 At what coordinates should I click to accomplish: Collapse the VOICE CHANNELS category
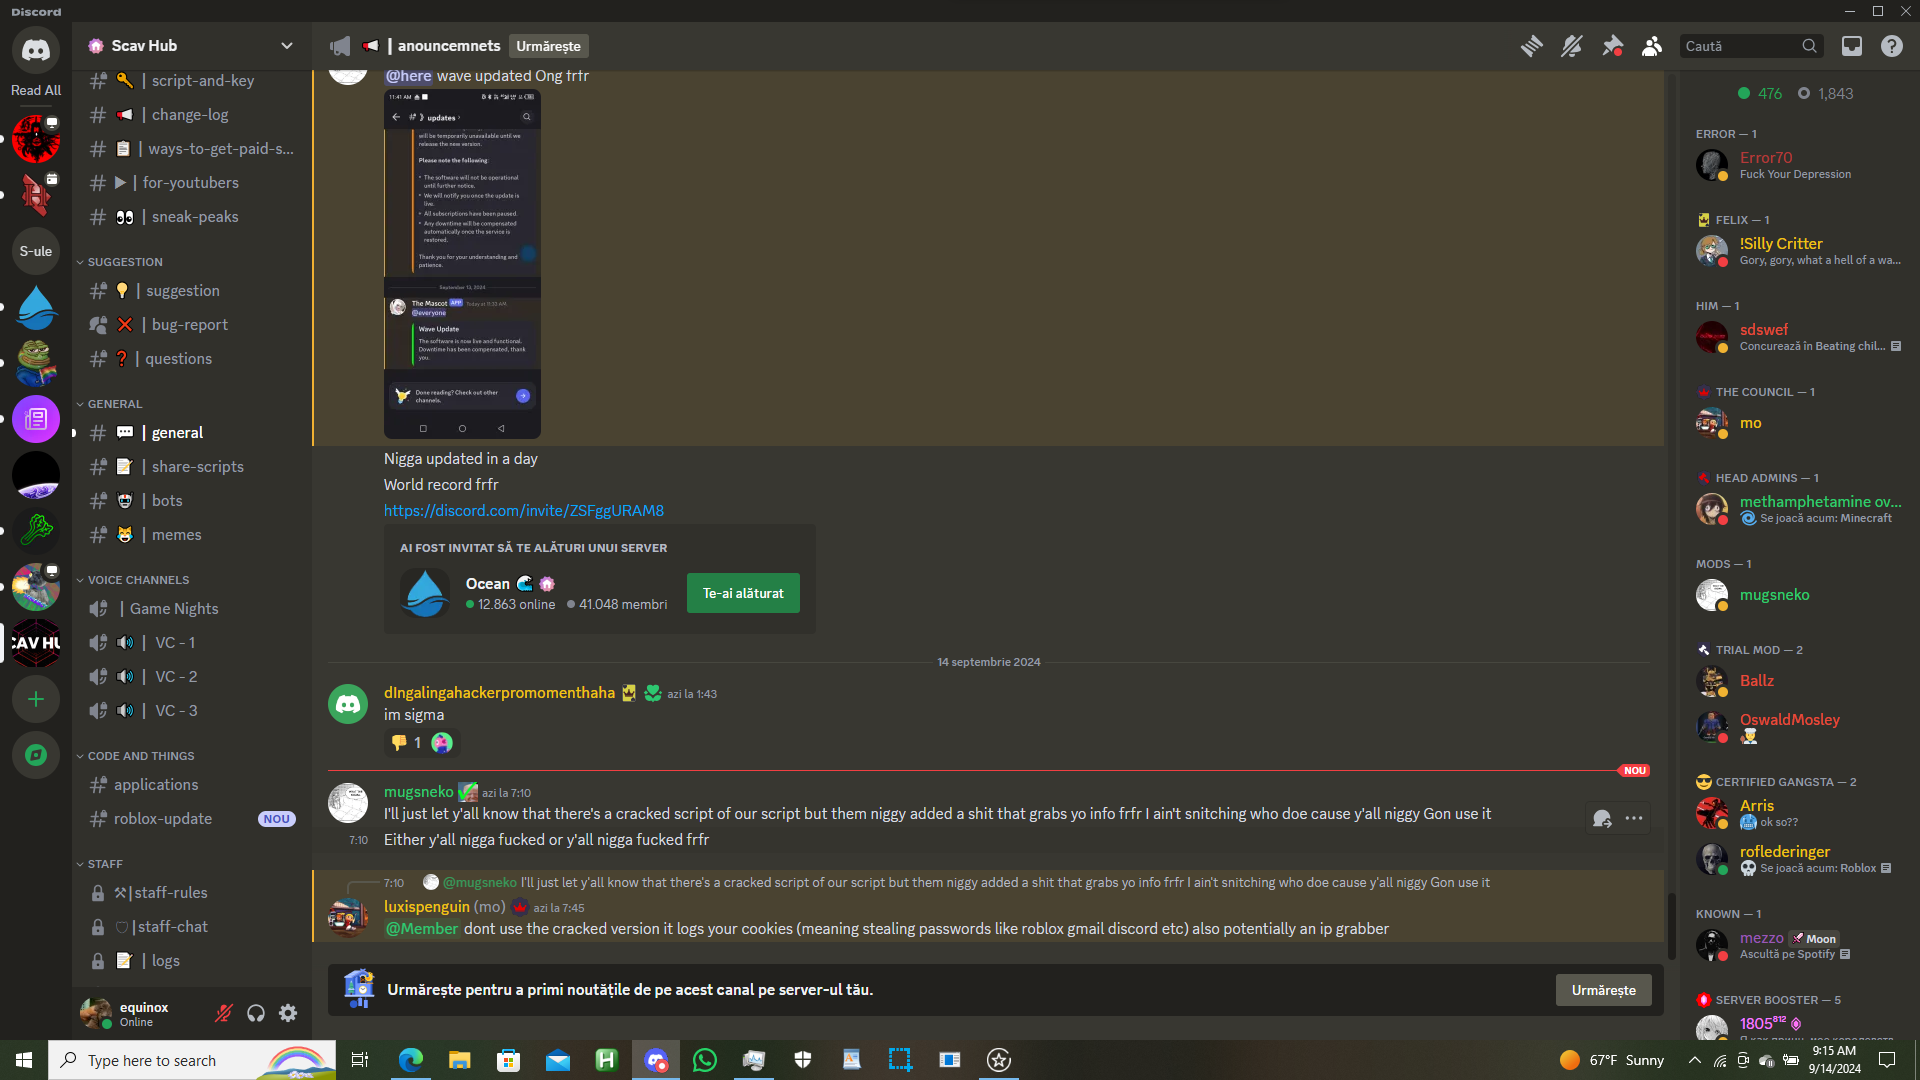138,580
